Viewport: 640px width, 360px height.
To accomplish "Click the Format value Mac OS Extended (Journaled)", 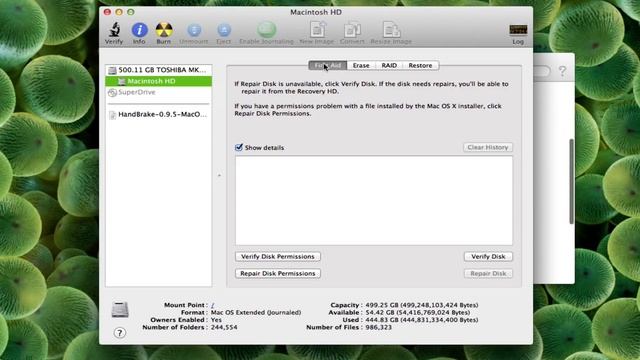I will point(256,312).
